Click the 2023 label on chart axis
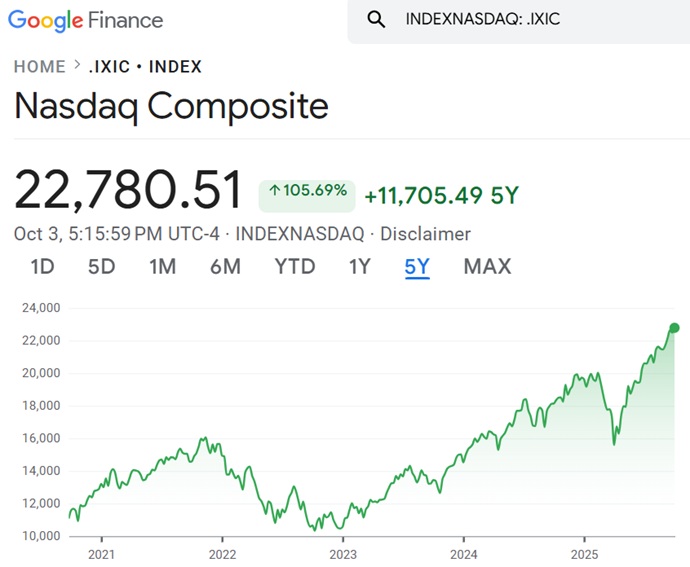 tap(343, 554)
